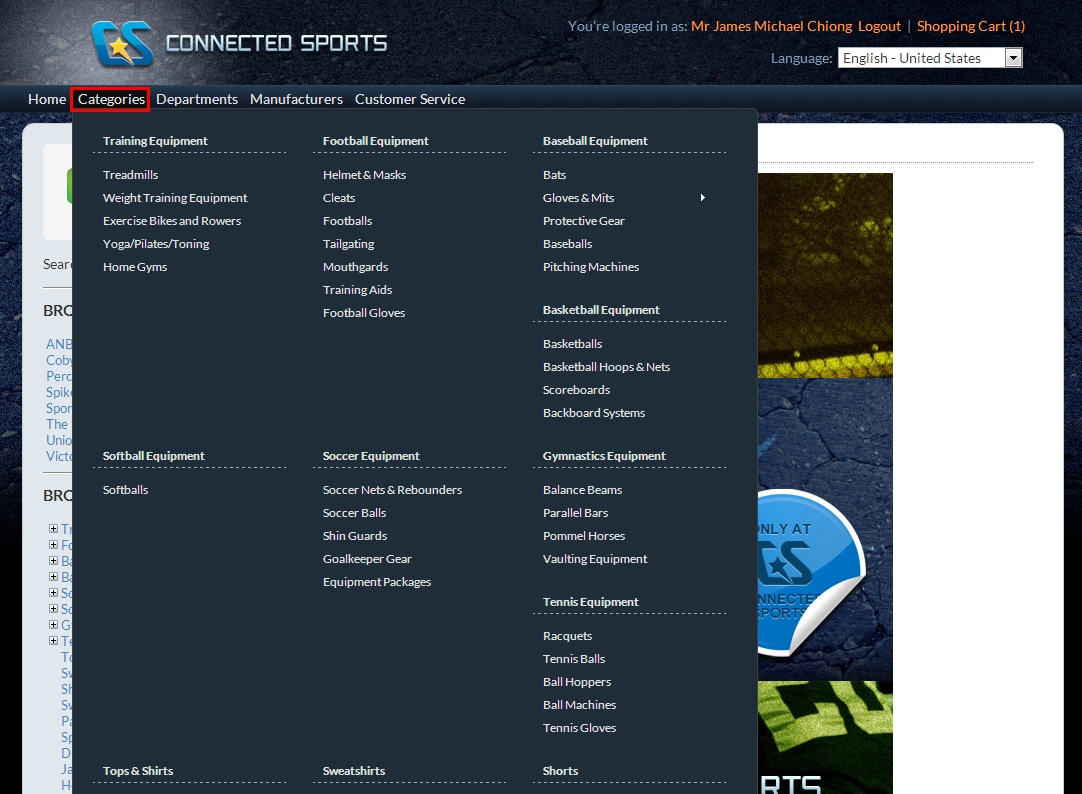Open the Departments menu
The height and width of the screenshot is (794, 1082).
click(x=197, y=99)
